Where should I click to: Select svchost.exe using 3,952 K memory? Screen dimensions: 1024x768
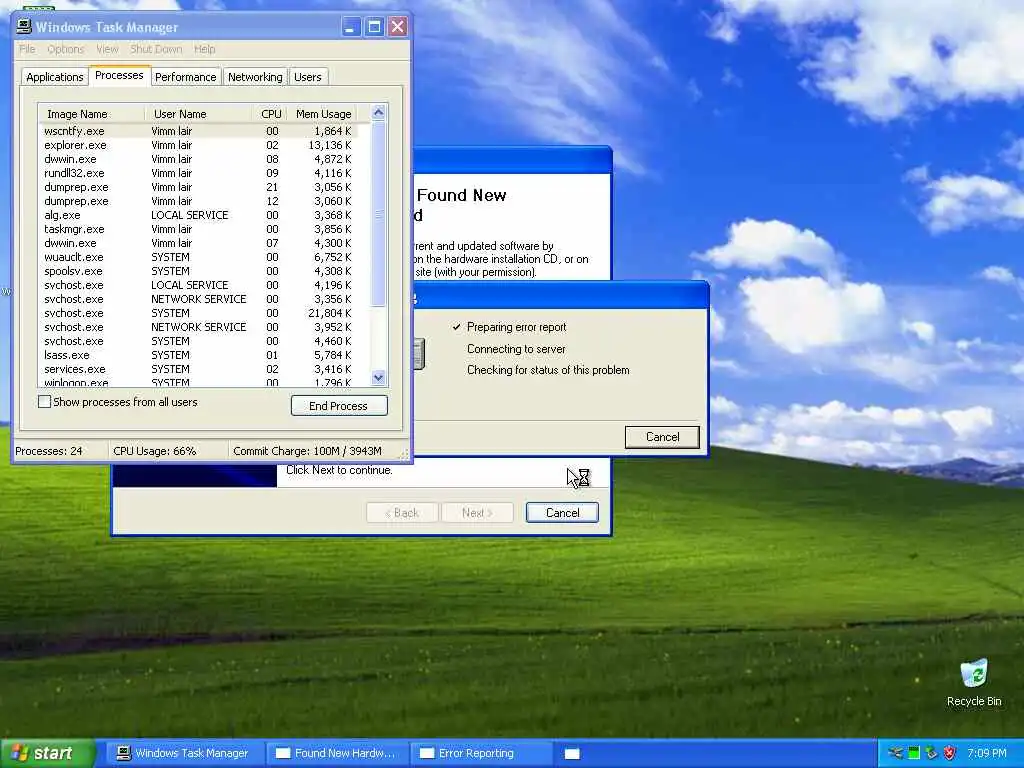click(x=198, y=327)
